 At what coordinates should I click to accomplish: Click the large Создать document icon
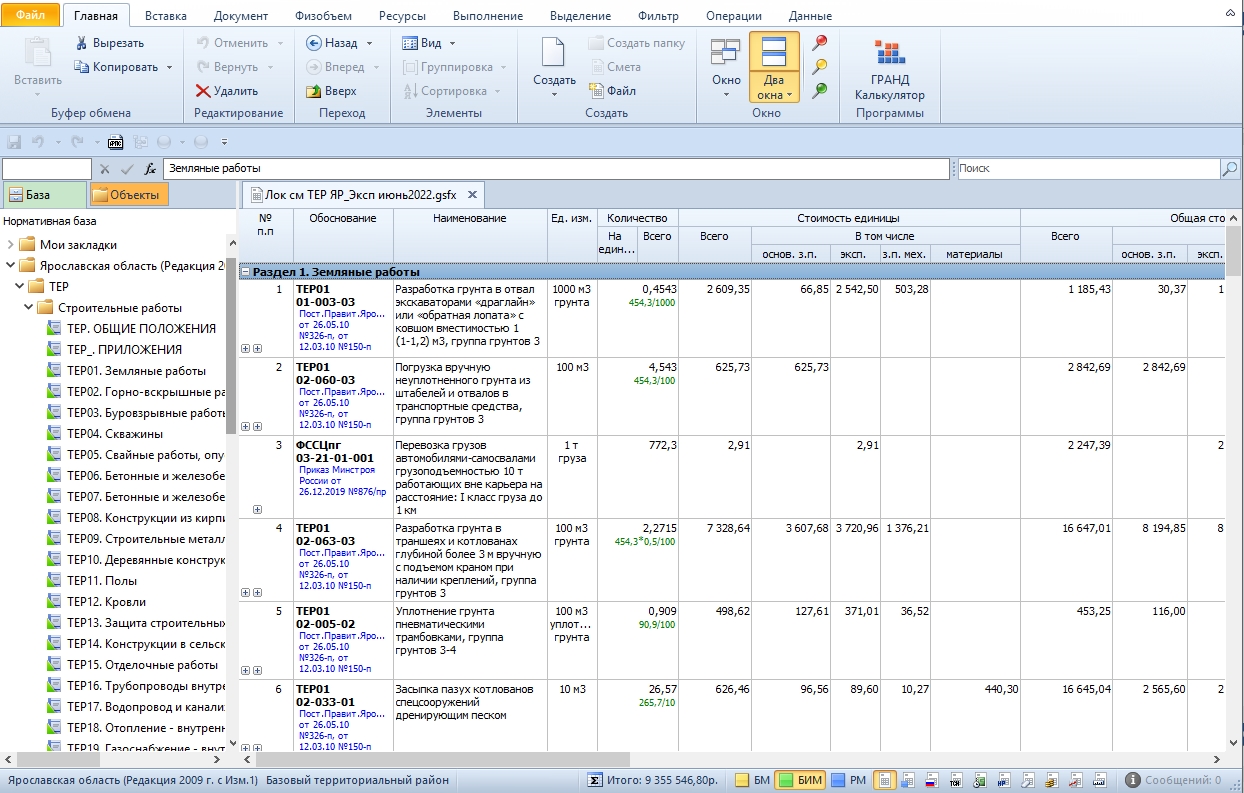coord(554,67)
